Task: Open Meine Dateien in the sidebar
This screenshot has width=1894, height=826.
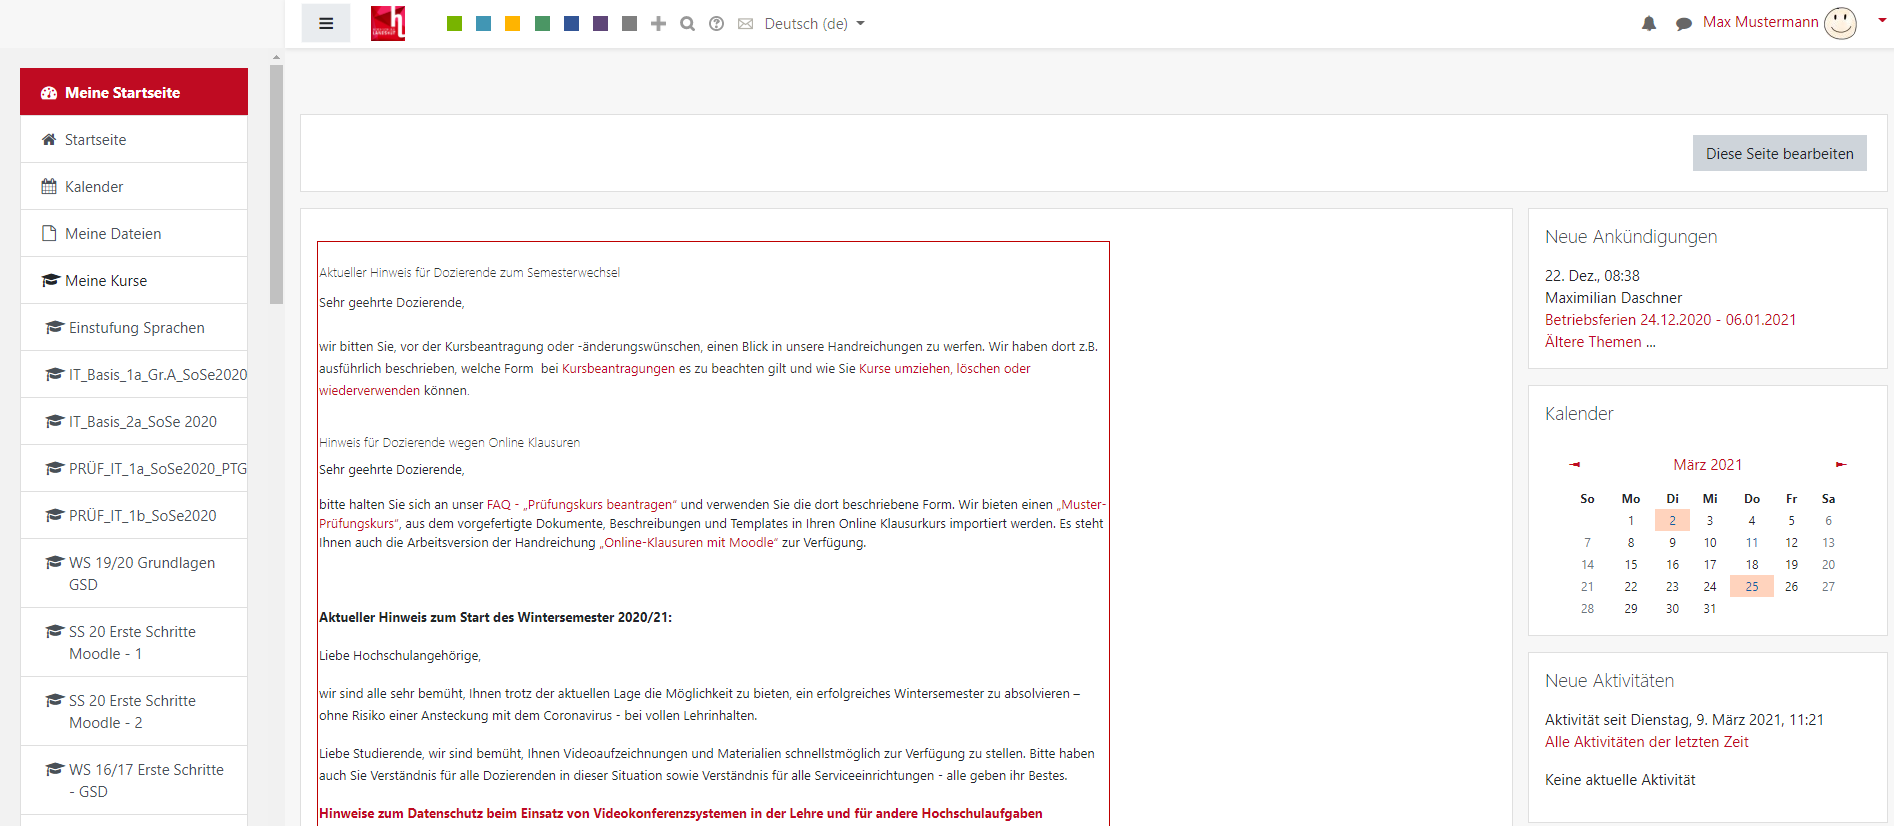Action: pos(113,234)
